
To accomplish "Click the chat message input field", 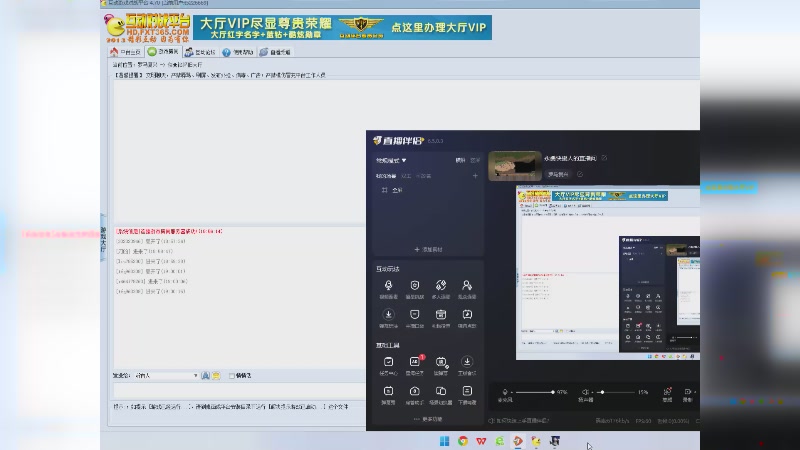I will click(x=239, y=391).
